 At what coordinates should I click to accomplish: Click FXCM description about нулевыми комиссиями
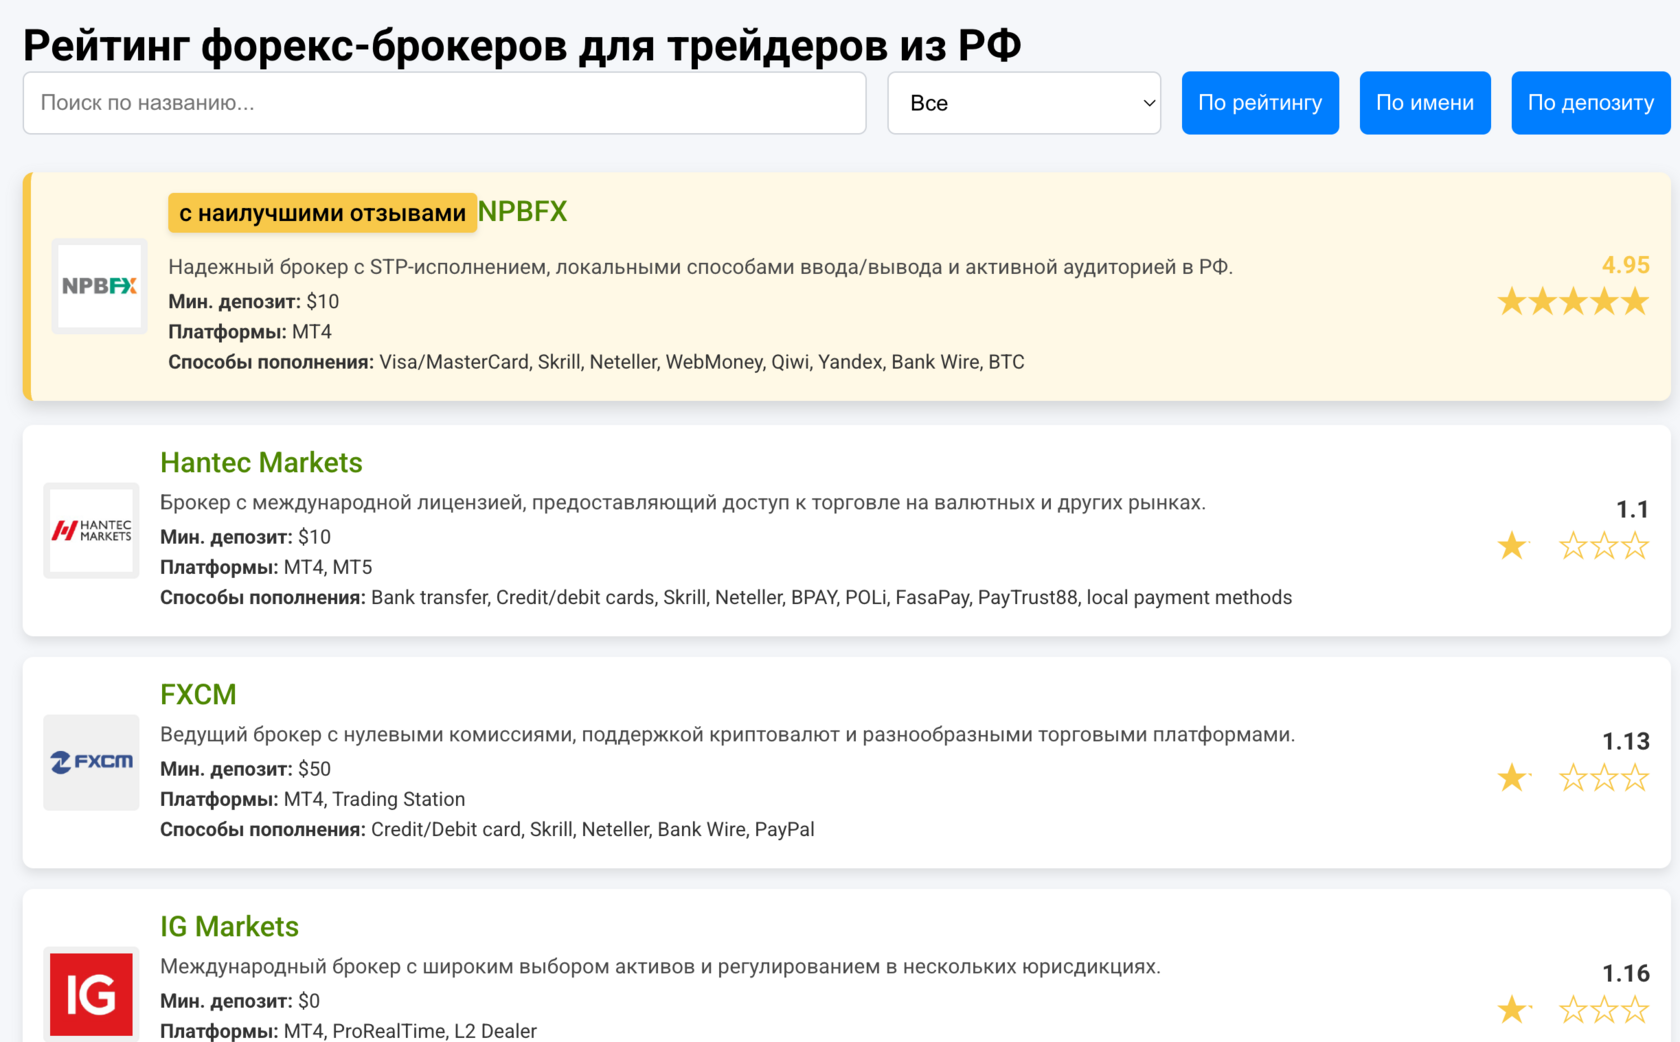727,735
